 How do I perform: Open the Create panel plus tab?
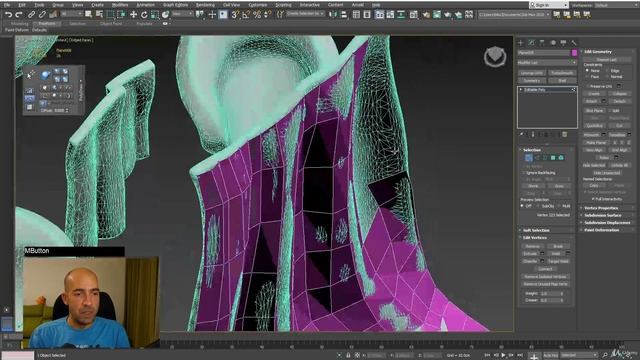point(520,42)
